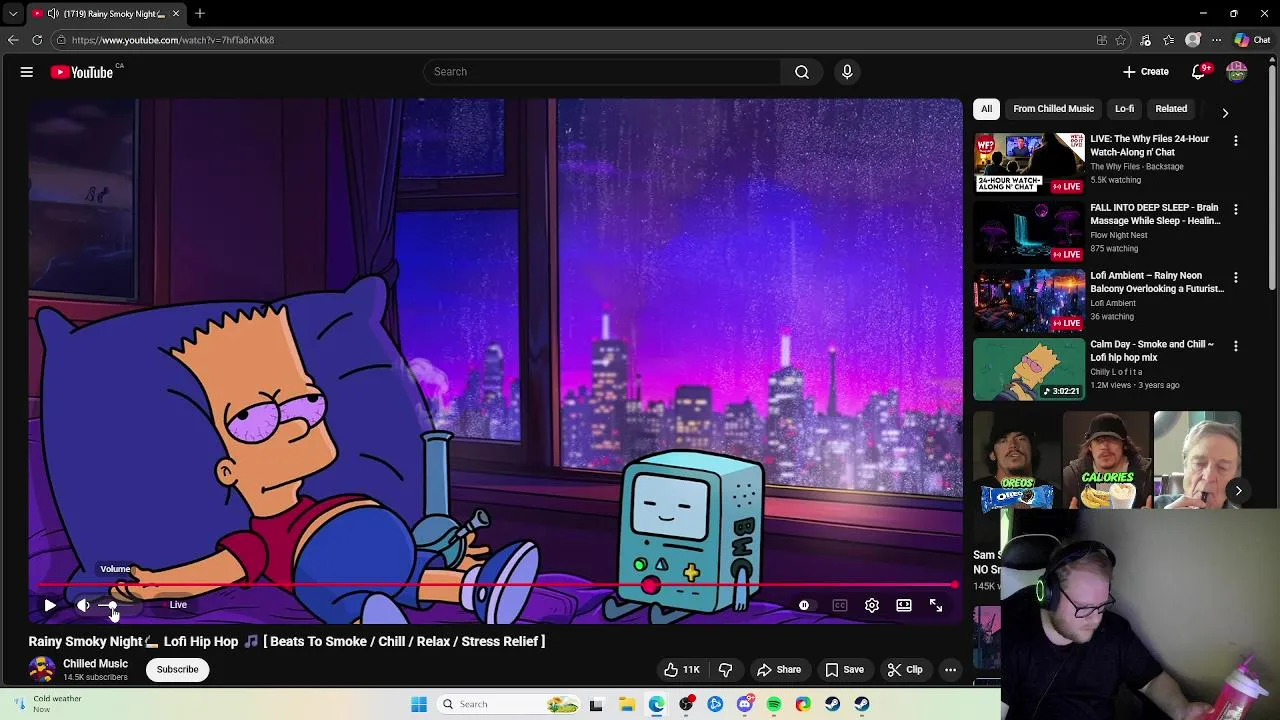This screenshot has height=720, width=1280.
Task: Go to the YouTube home logo
Action: [x=82, y=72]
